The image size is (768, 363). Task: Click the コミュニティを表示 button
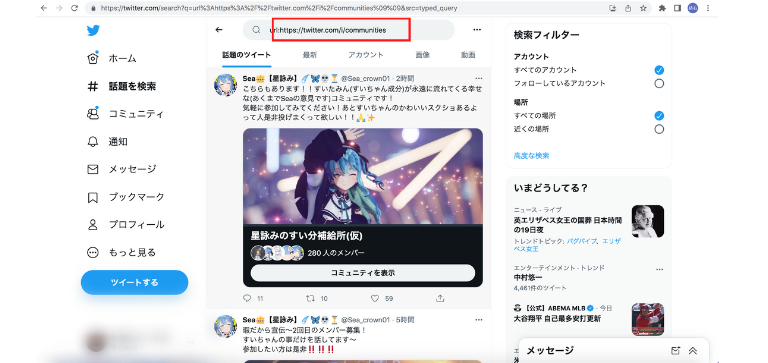pos(362,273)
